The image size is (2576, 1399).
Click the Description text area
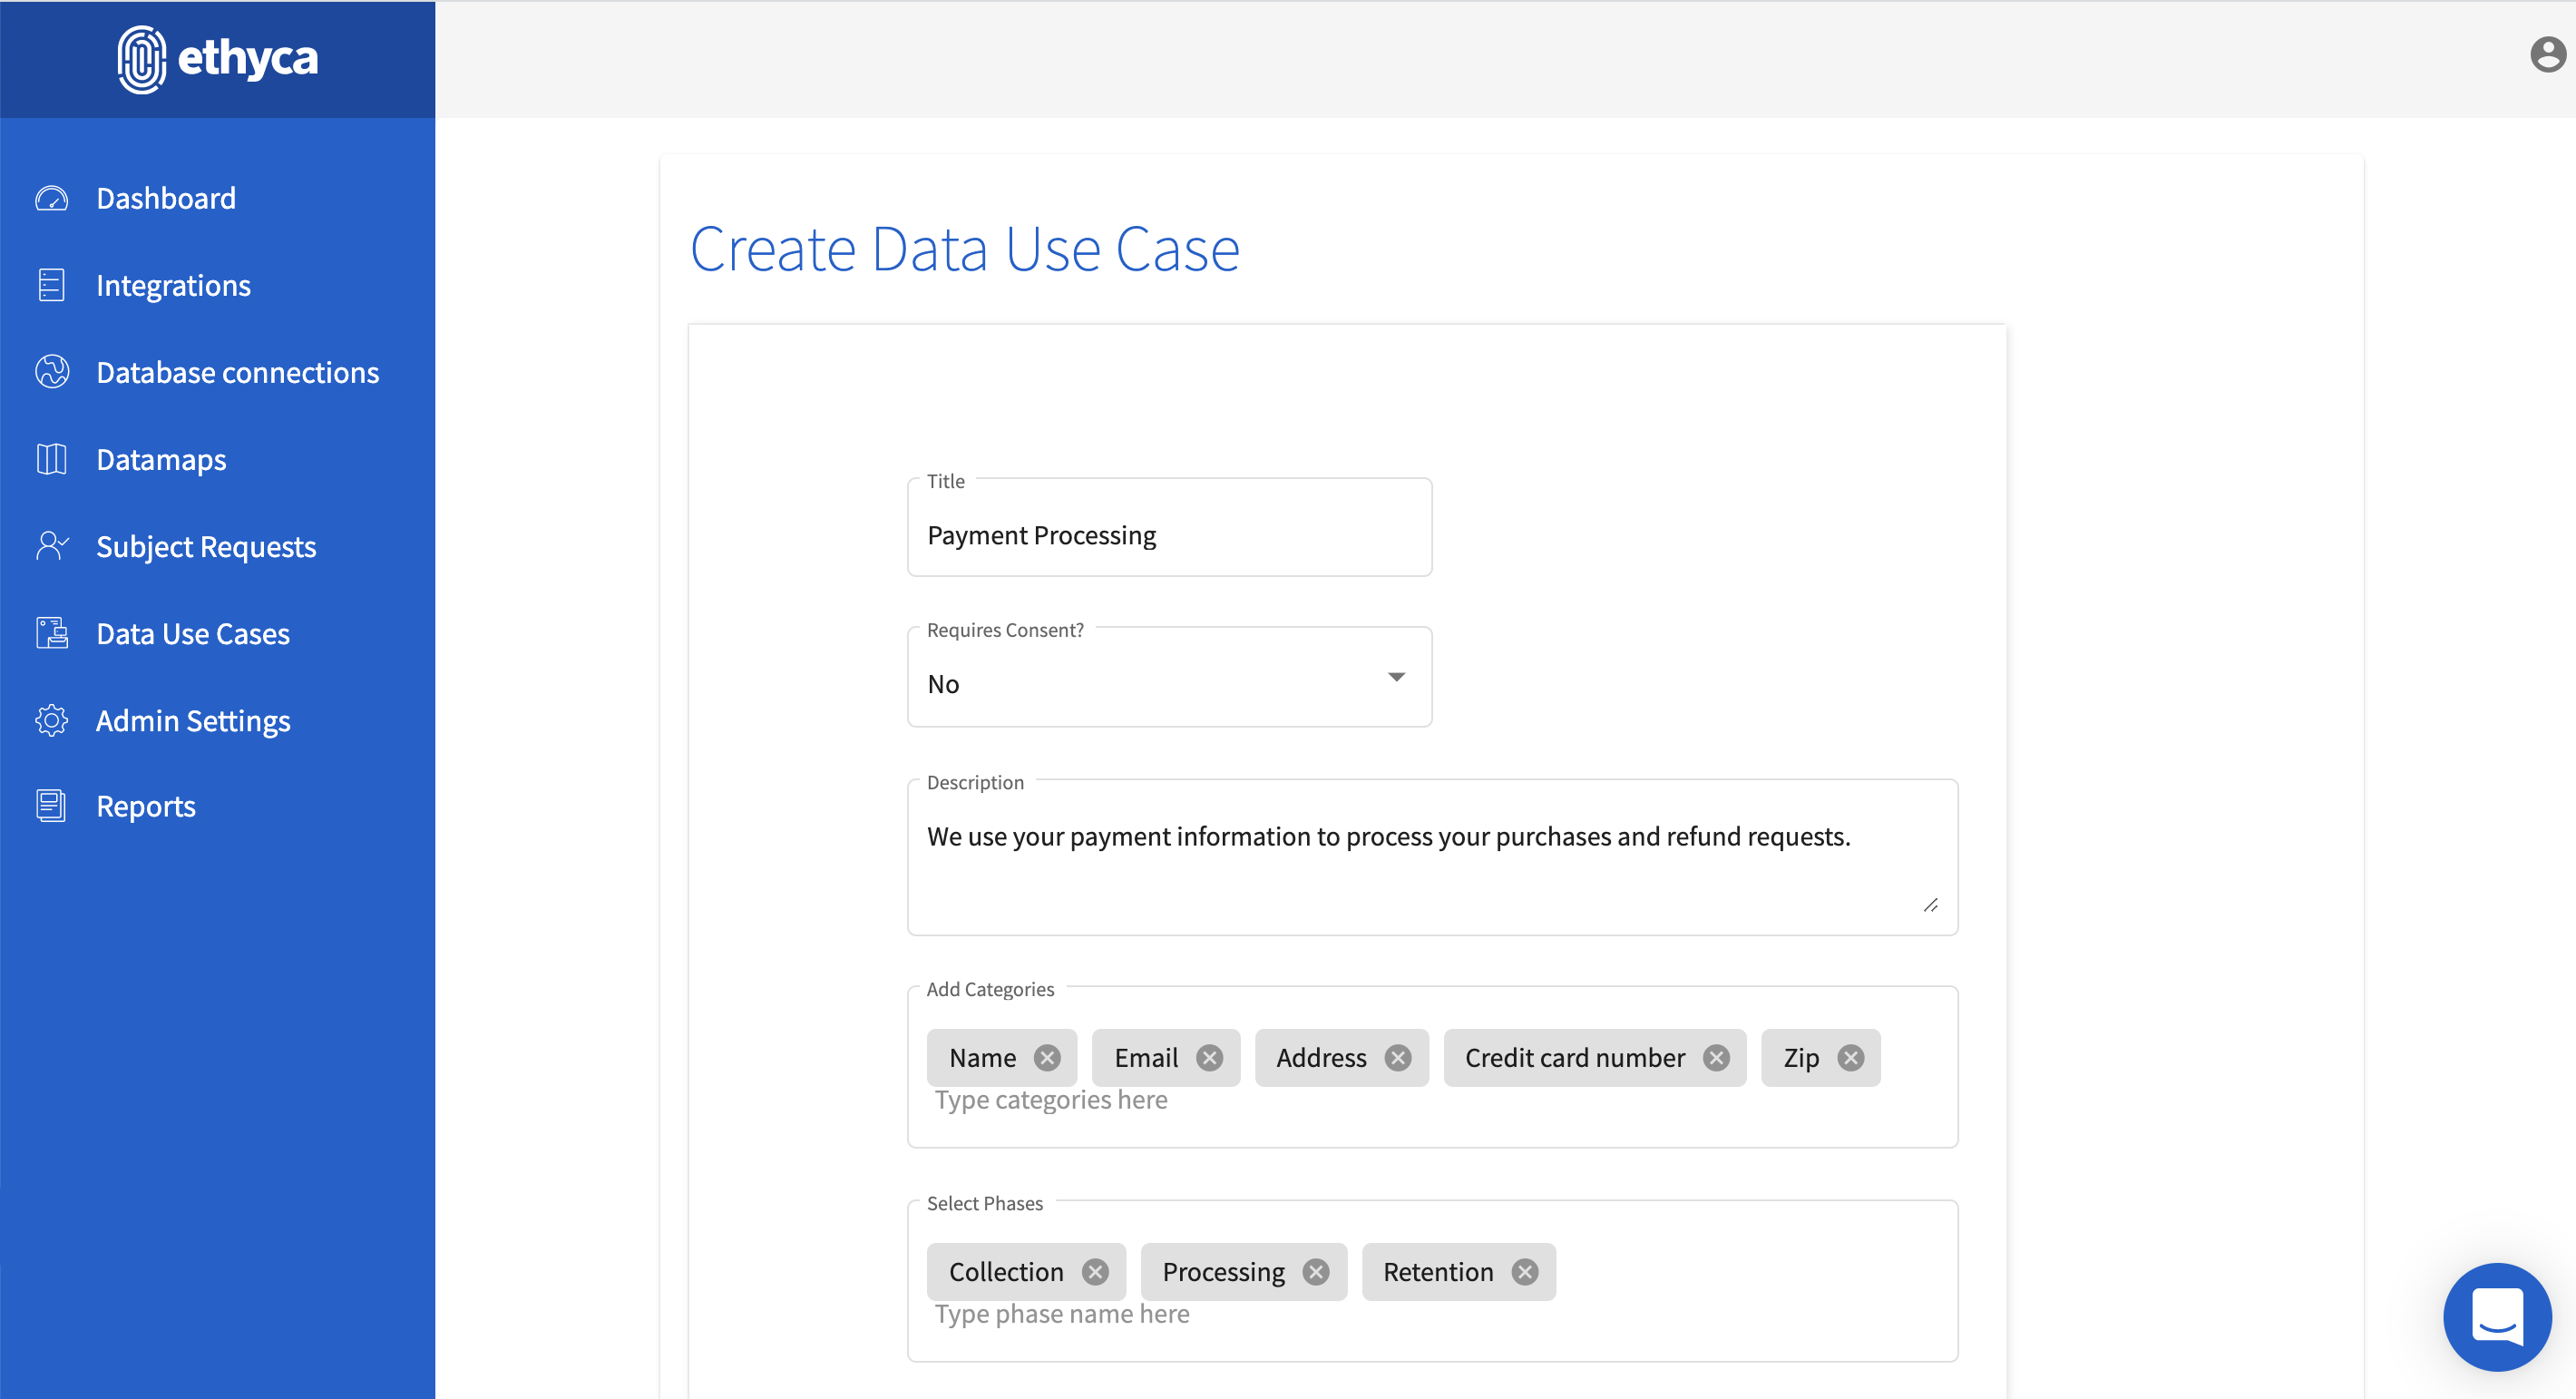click(x=1430, y=860)
